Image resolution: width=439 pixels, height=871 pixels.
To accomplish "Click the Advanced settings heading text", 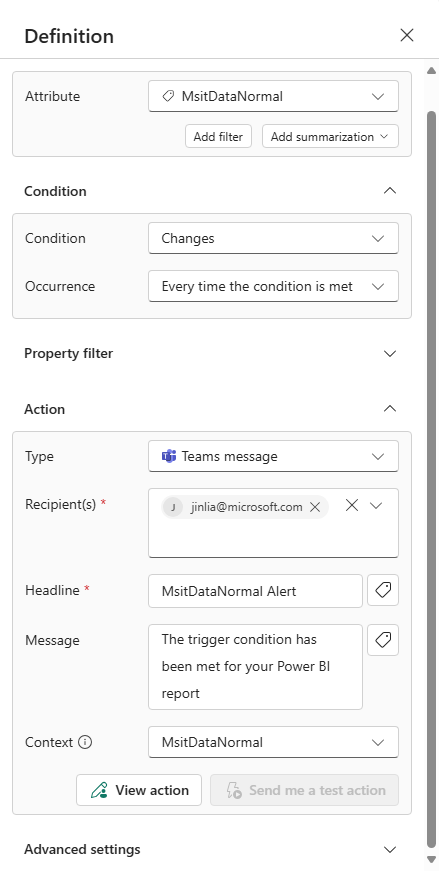I will pos(82,849).
